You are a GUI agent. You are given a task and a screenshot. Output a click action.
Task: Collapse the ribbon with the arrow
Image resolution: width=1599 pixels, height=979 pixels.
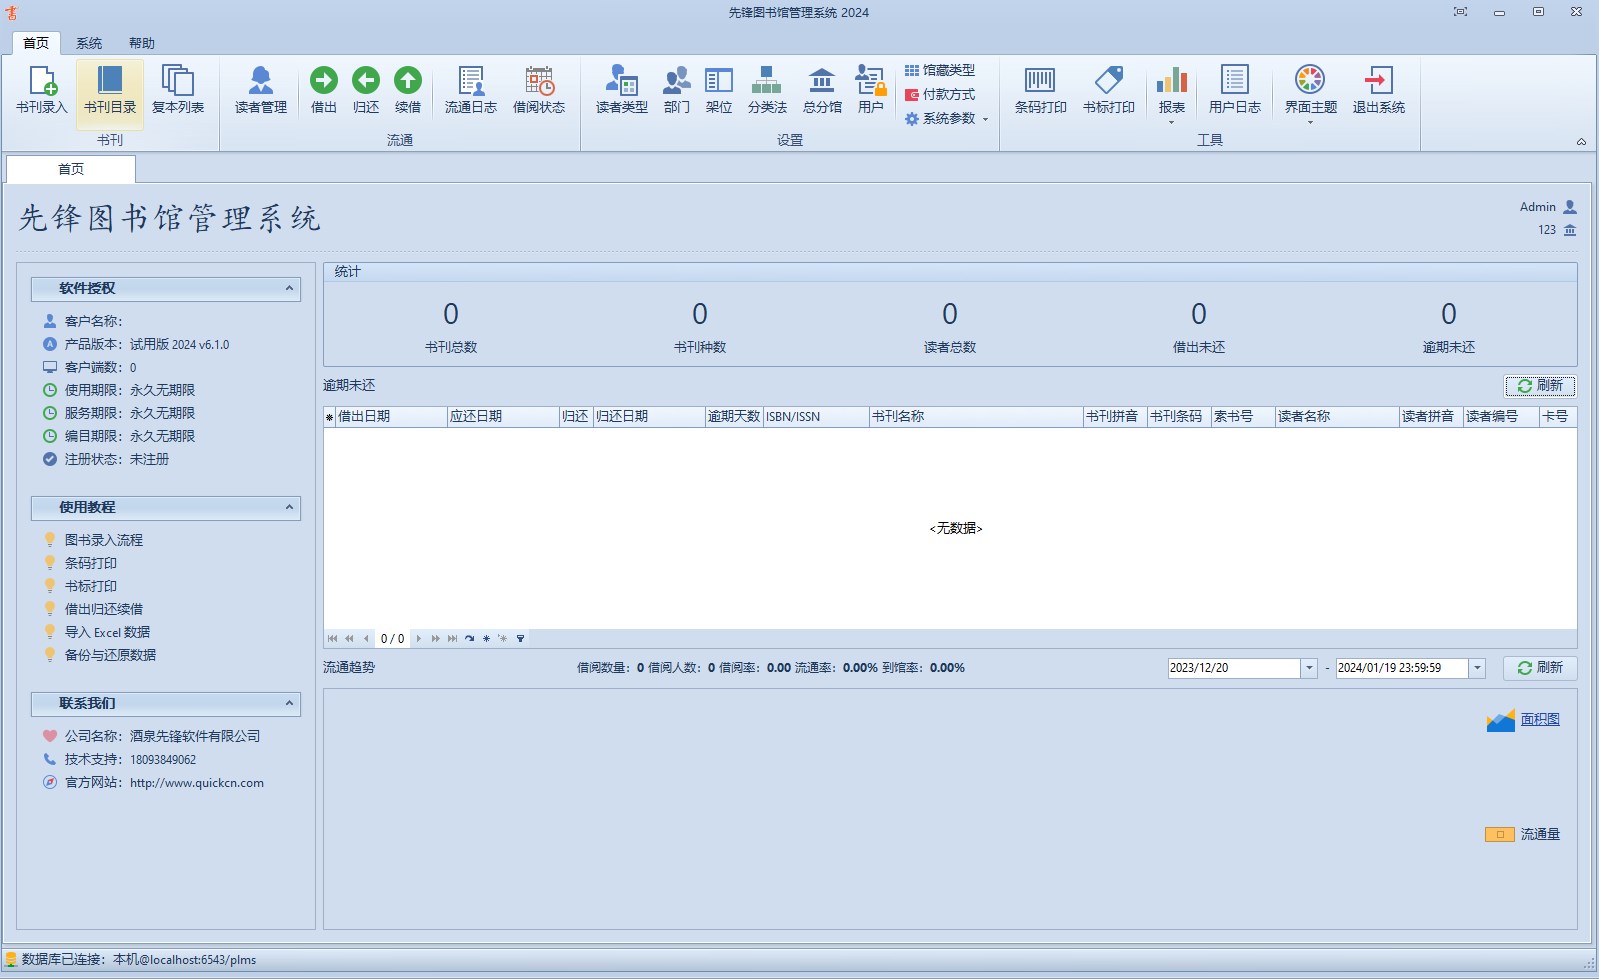(1581, 141)
